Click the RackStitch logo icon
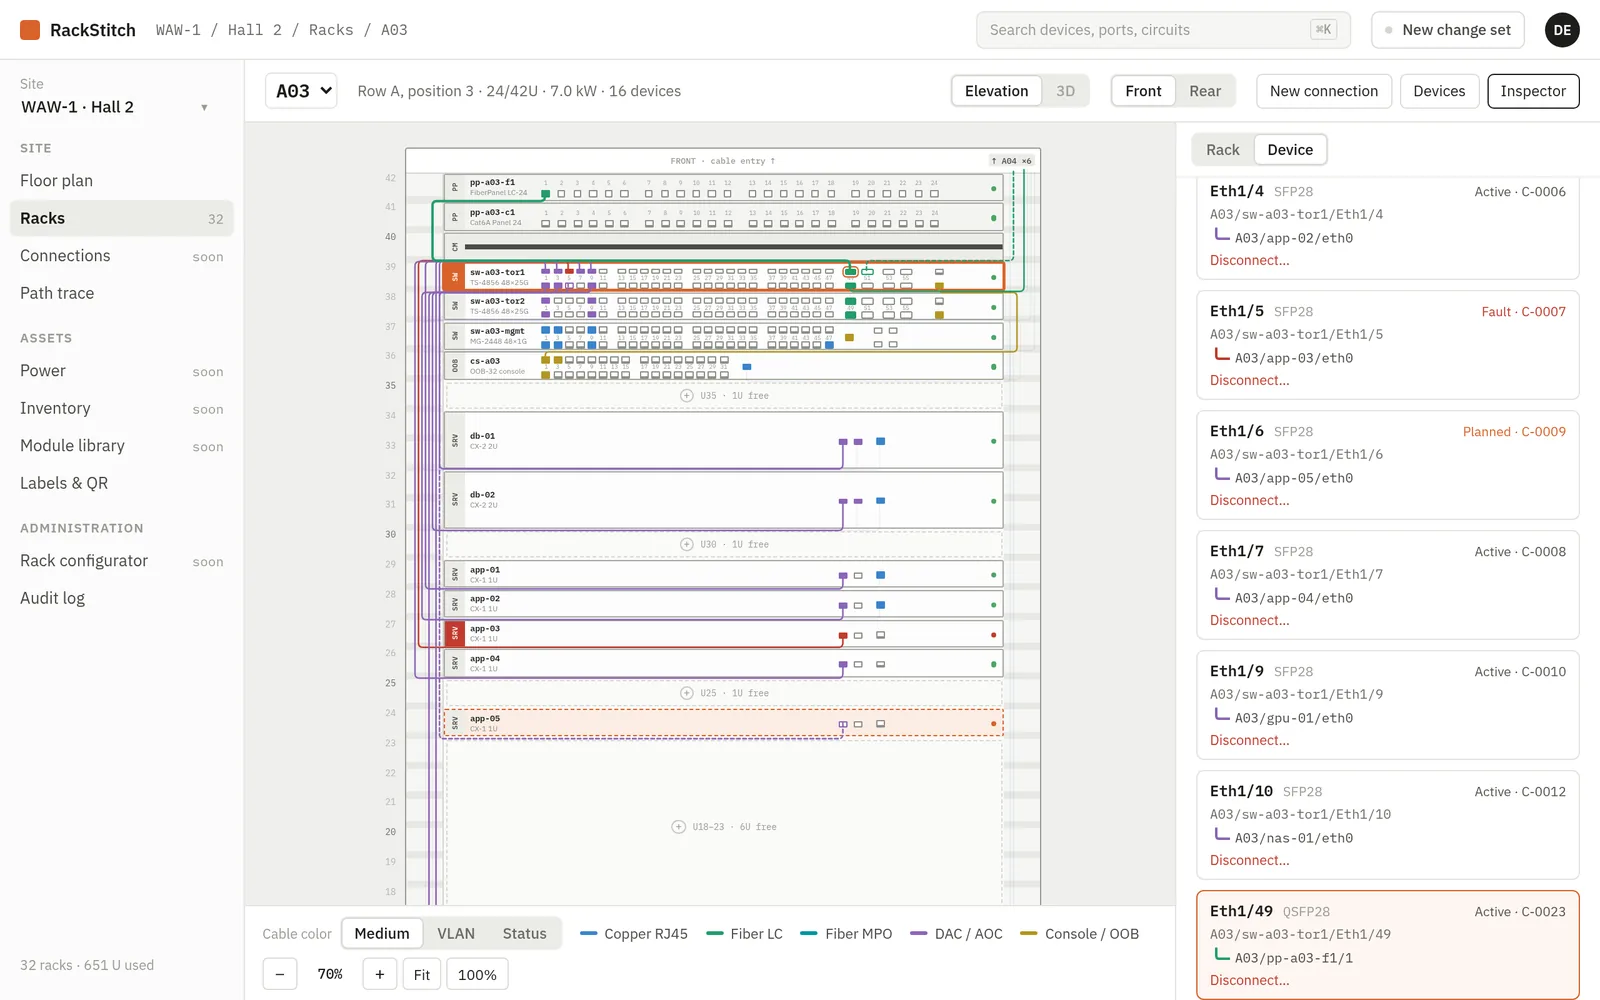 click(30, 30)
